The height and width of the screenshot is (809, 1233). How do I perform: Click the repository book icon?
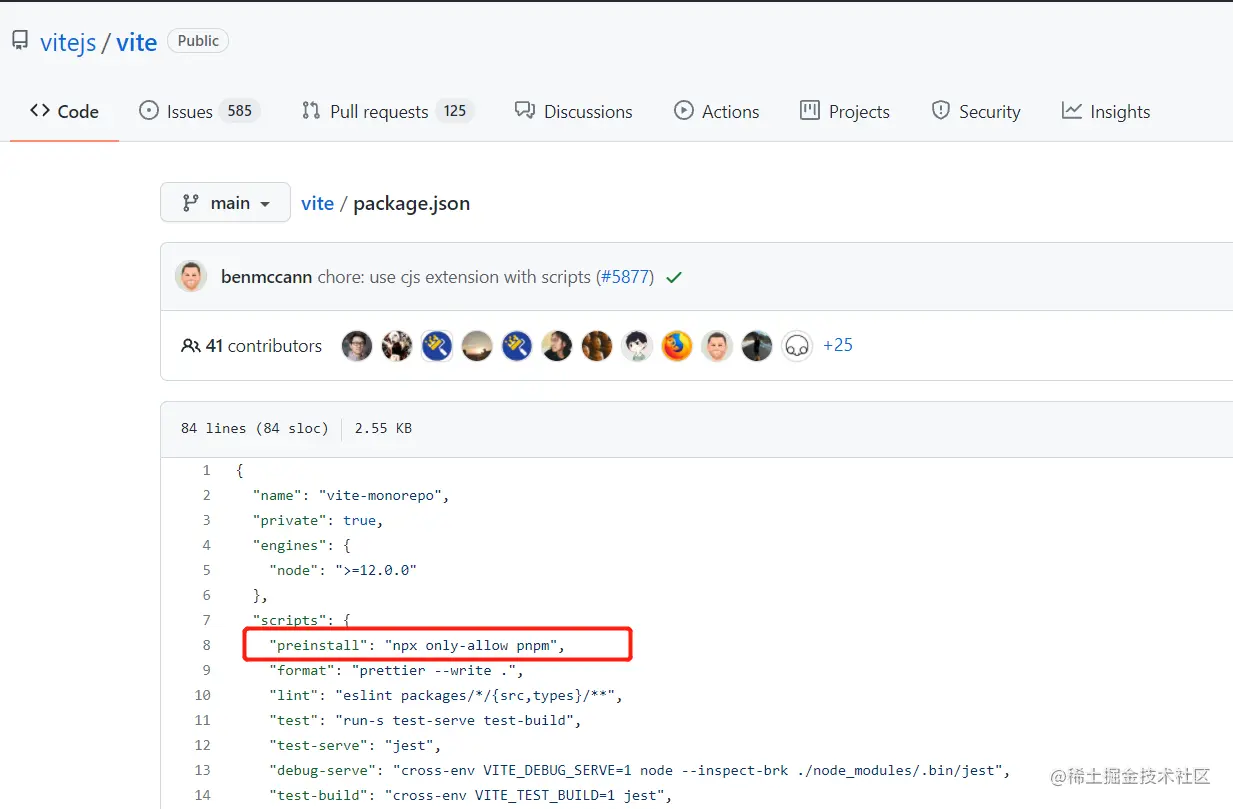[20, 41]
